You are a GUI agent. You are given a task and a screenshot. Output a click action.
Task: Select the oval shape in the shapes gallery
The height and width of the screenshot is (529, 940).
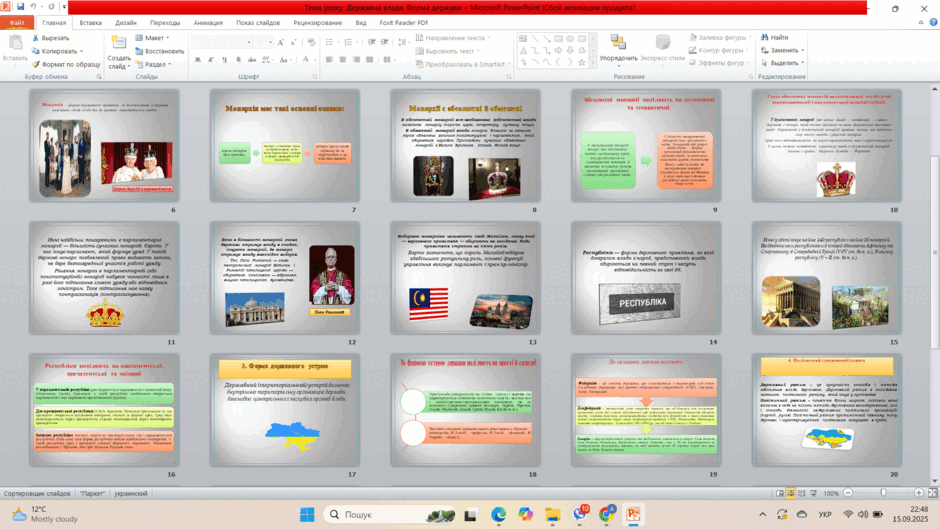coord(570,38)
